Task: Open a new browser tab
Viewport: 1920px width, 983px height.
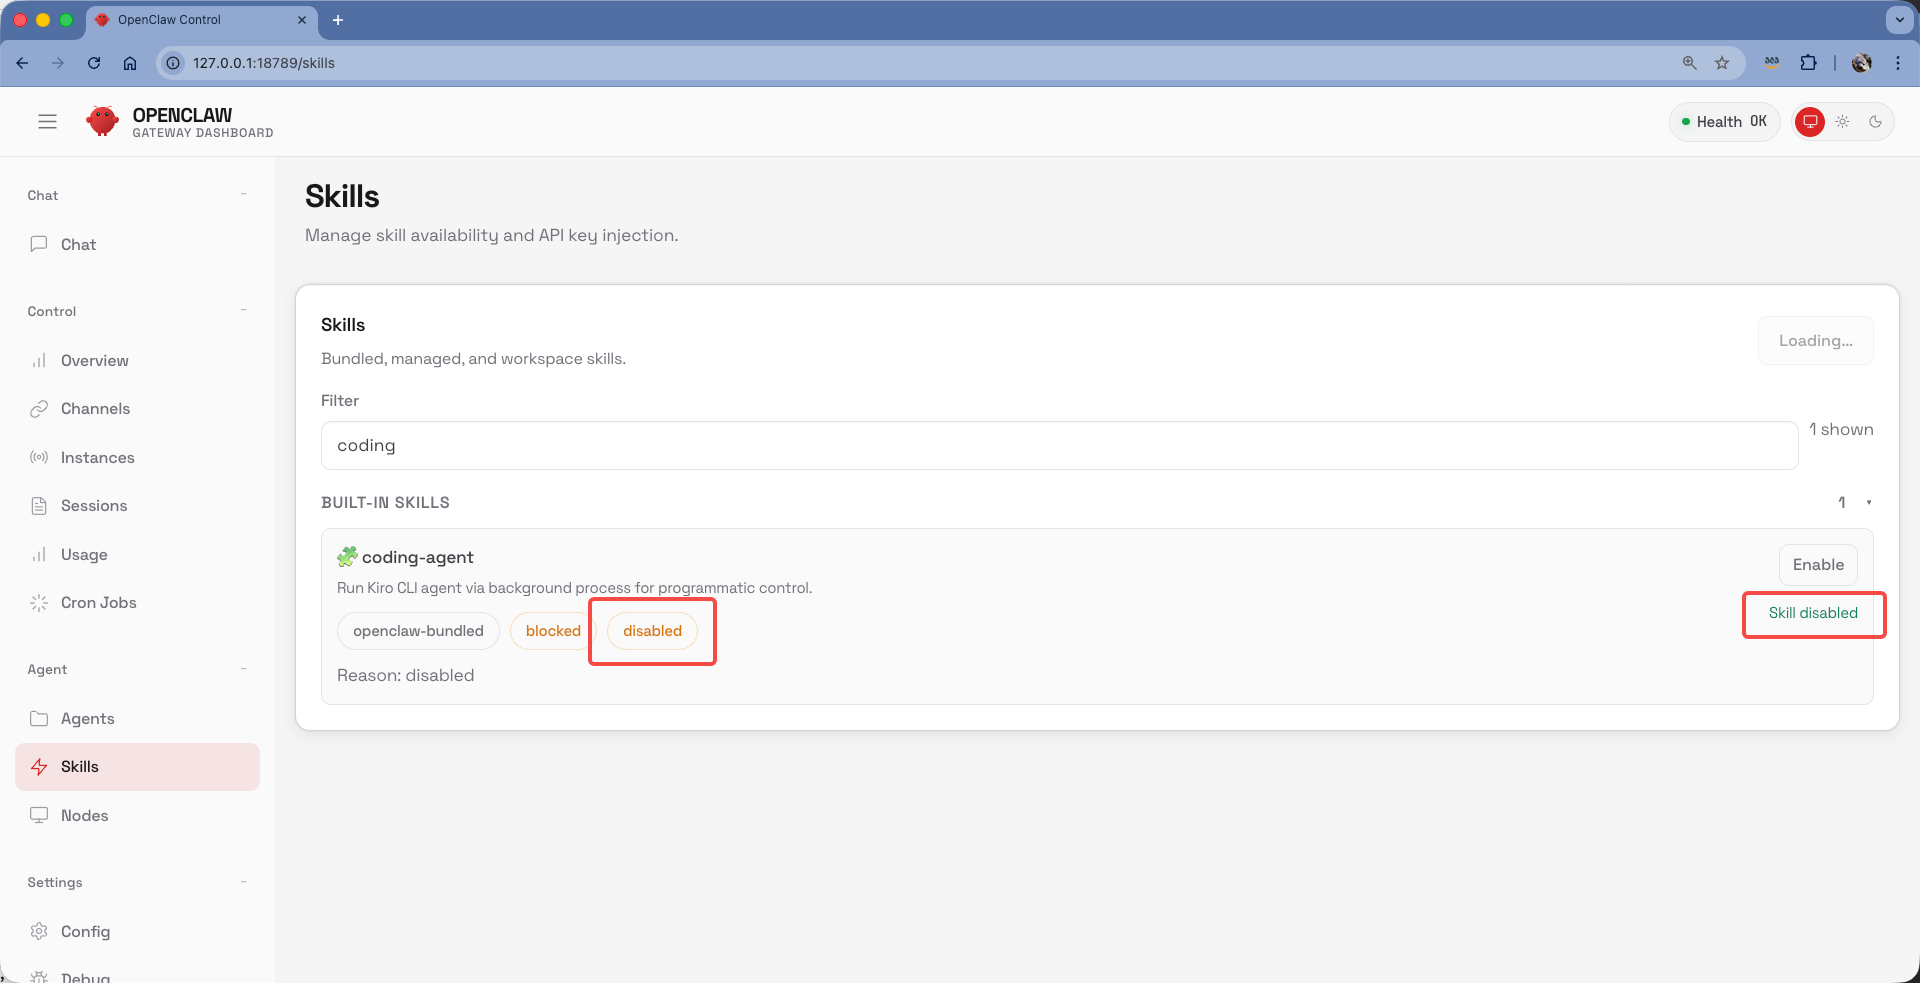Action: (x=338, y=20)
